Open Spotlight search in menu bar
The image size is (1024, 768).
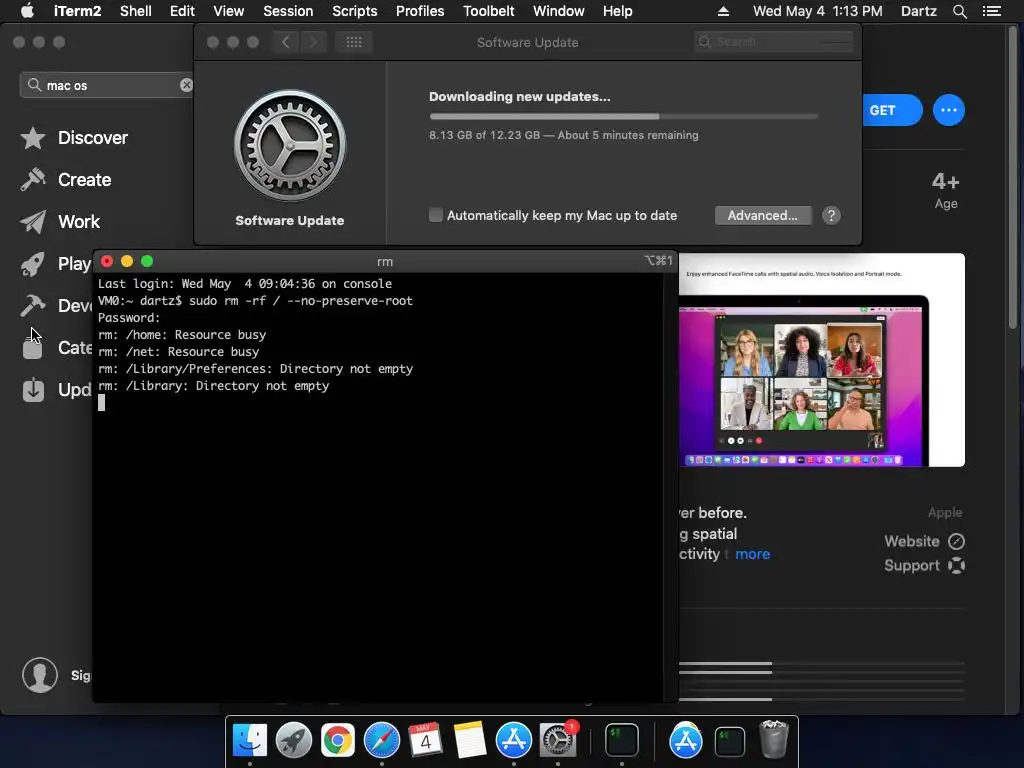pos(959,11)
